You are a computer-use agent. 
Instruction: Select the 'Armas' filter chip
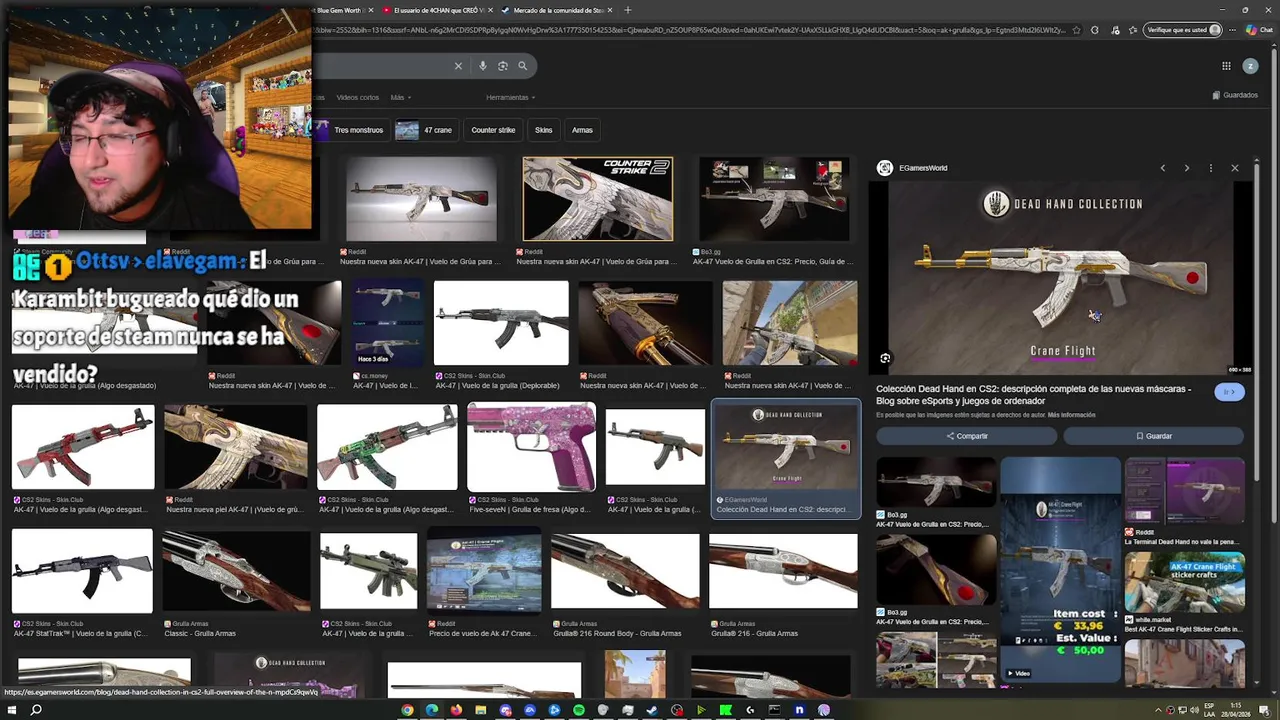point(582,130)
